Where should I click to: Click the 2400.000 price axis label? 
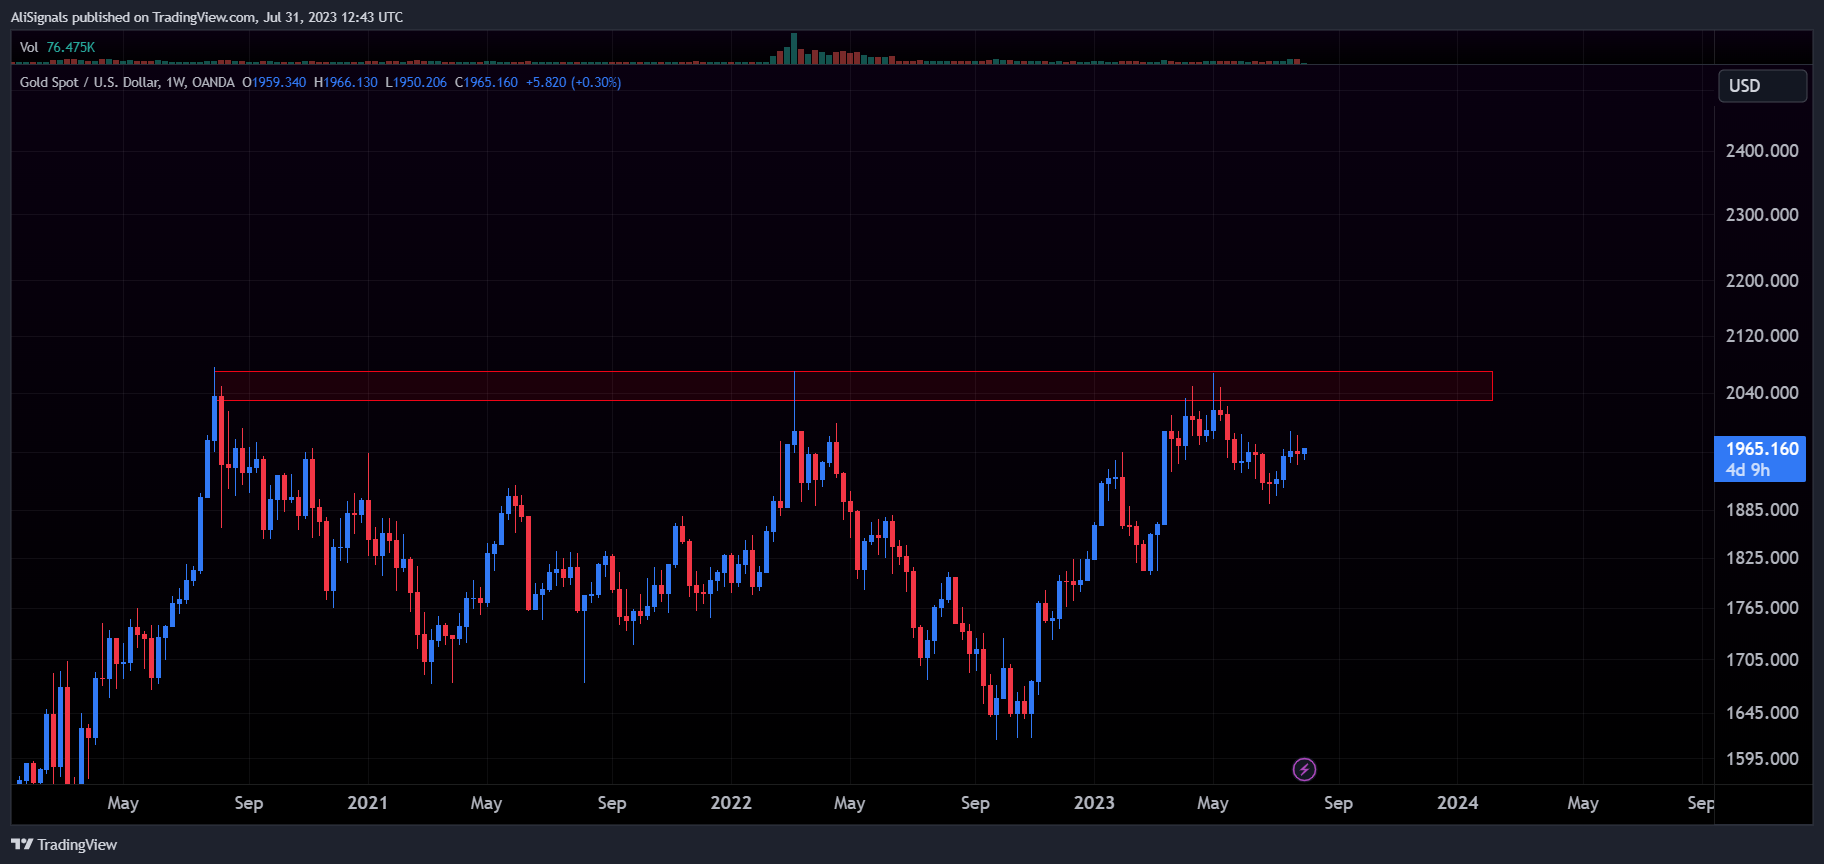click(1762, 151)
